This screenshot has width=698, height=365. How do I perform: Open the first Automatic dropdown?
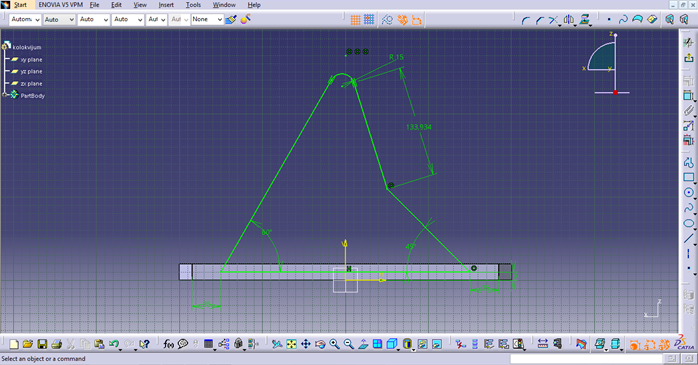point(24,20)
